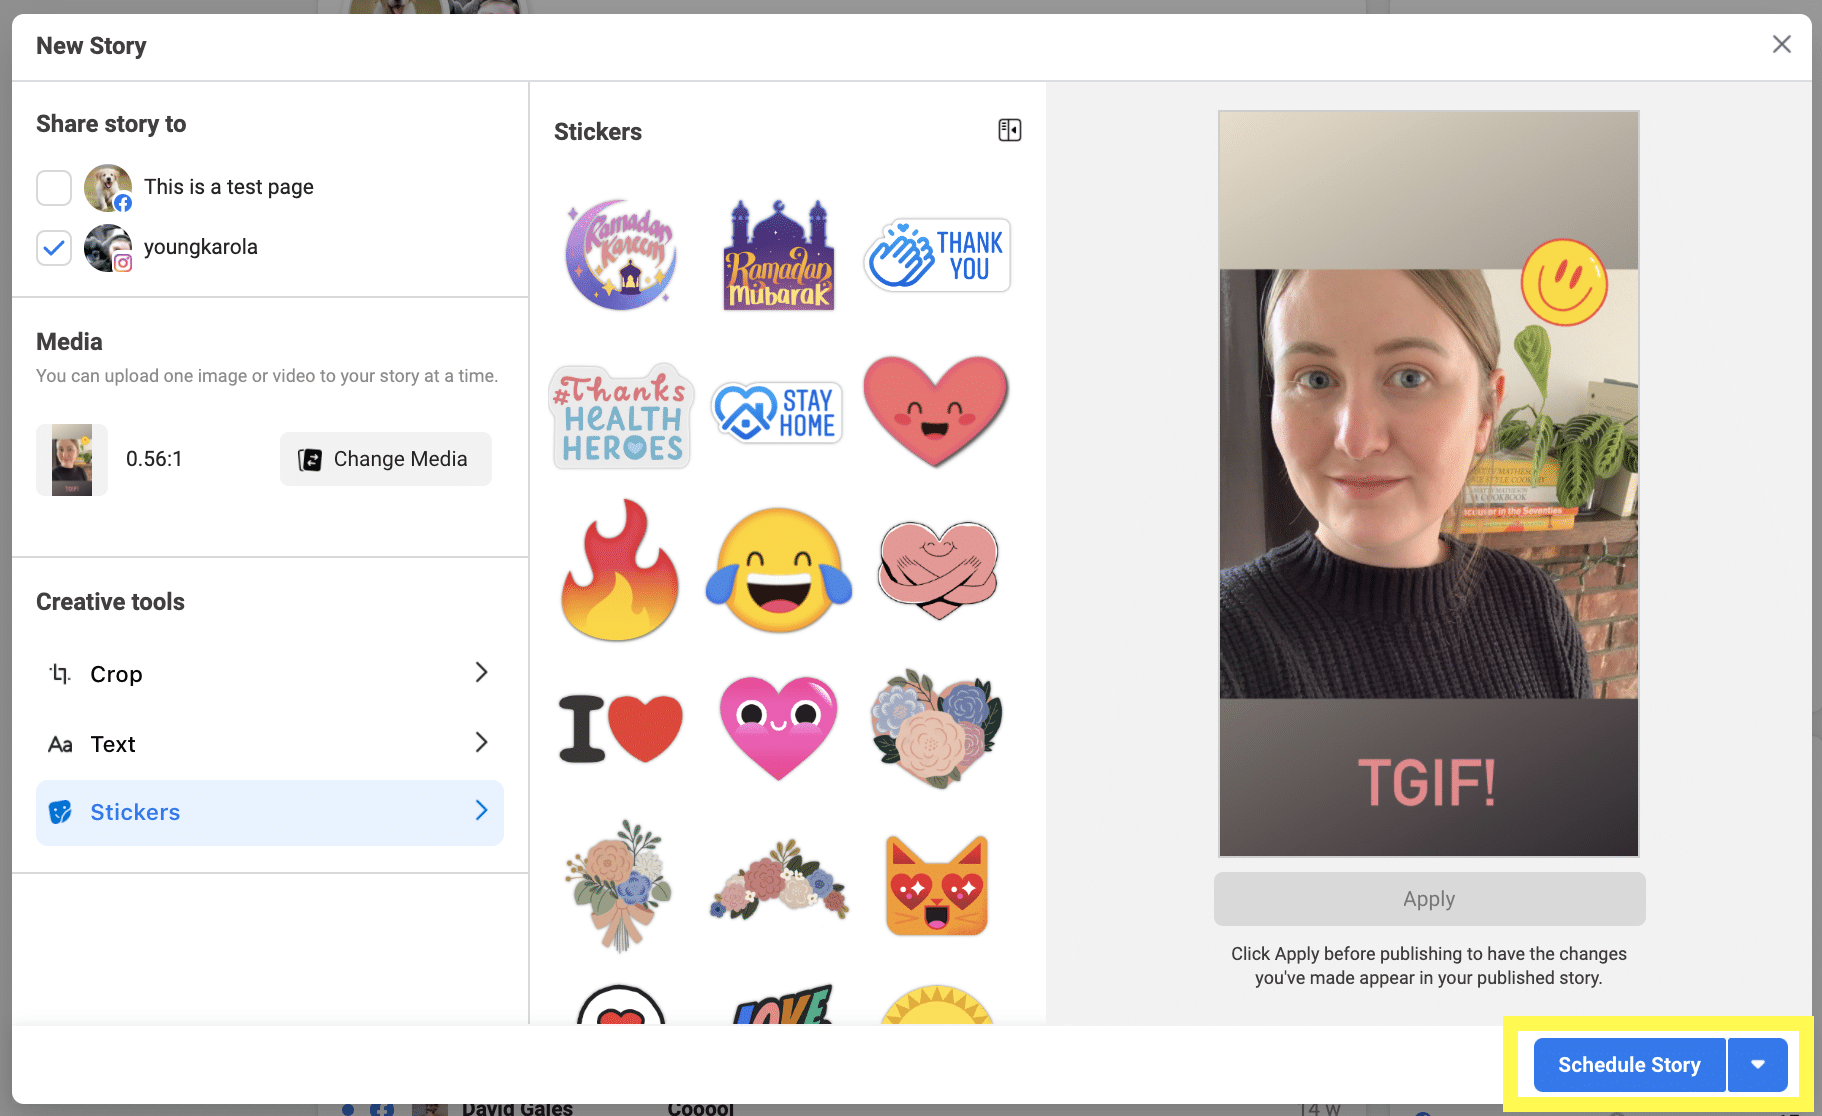Close the New Story dialog
The height and width of the screenshot is (1116, 1822).
click(x=1781, y=44)
